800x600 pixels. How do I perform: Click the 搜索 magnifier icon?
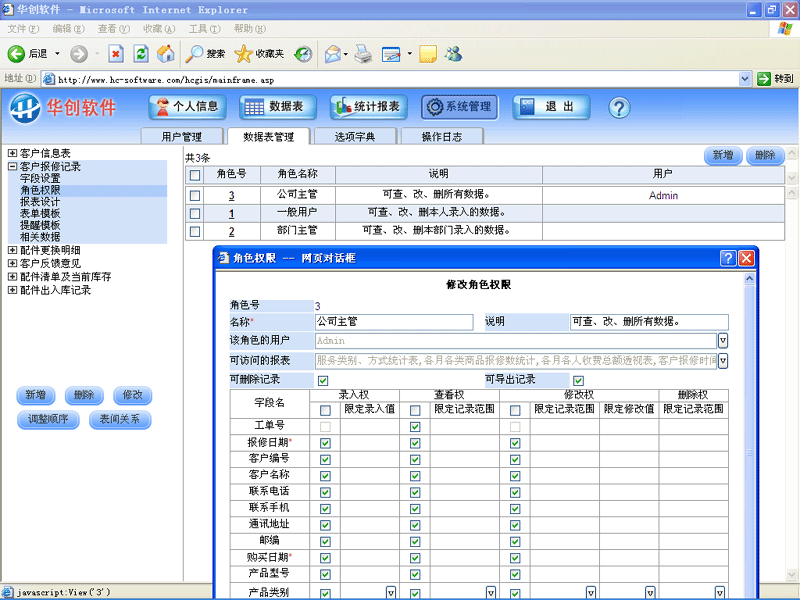point(193,54)
